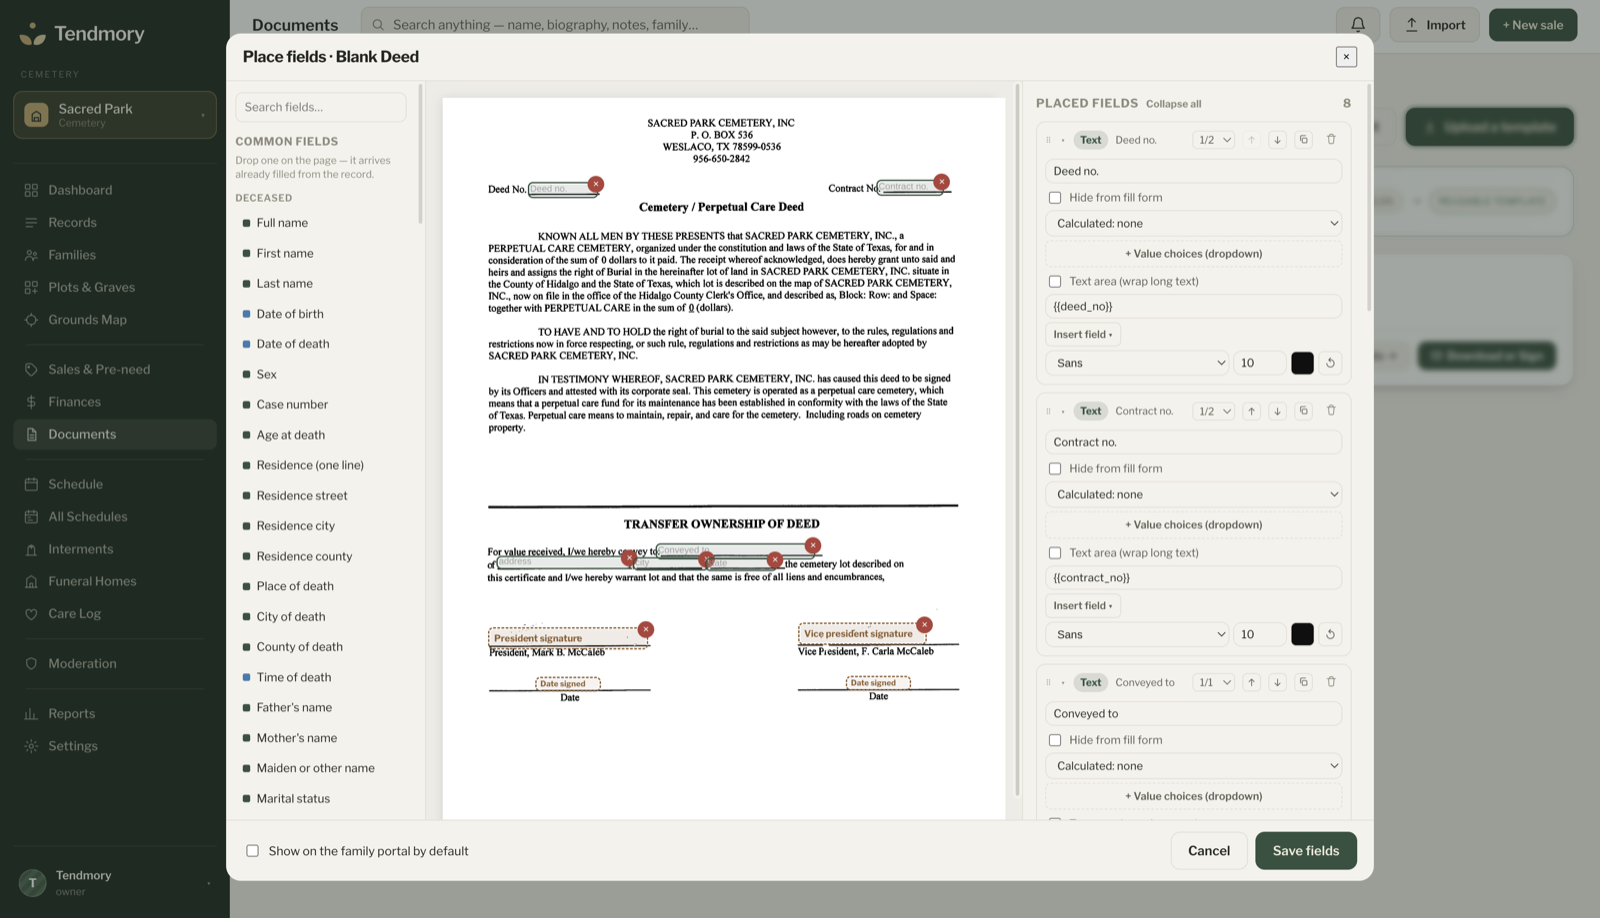This screenshot has width=1600, height=918.
Task: Move the Conveyed to field down
Action: click(x=1277, y=682)
